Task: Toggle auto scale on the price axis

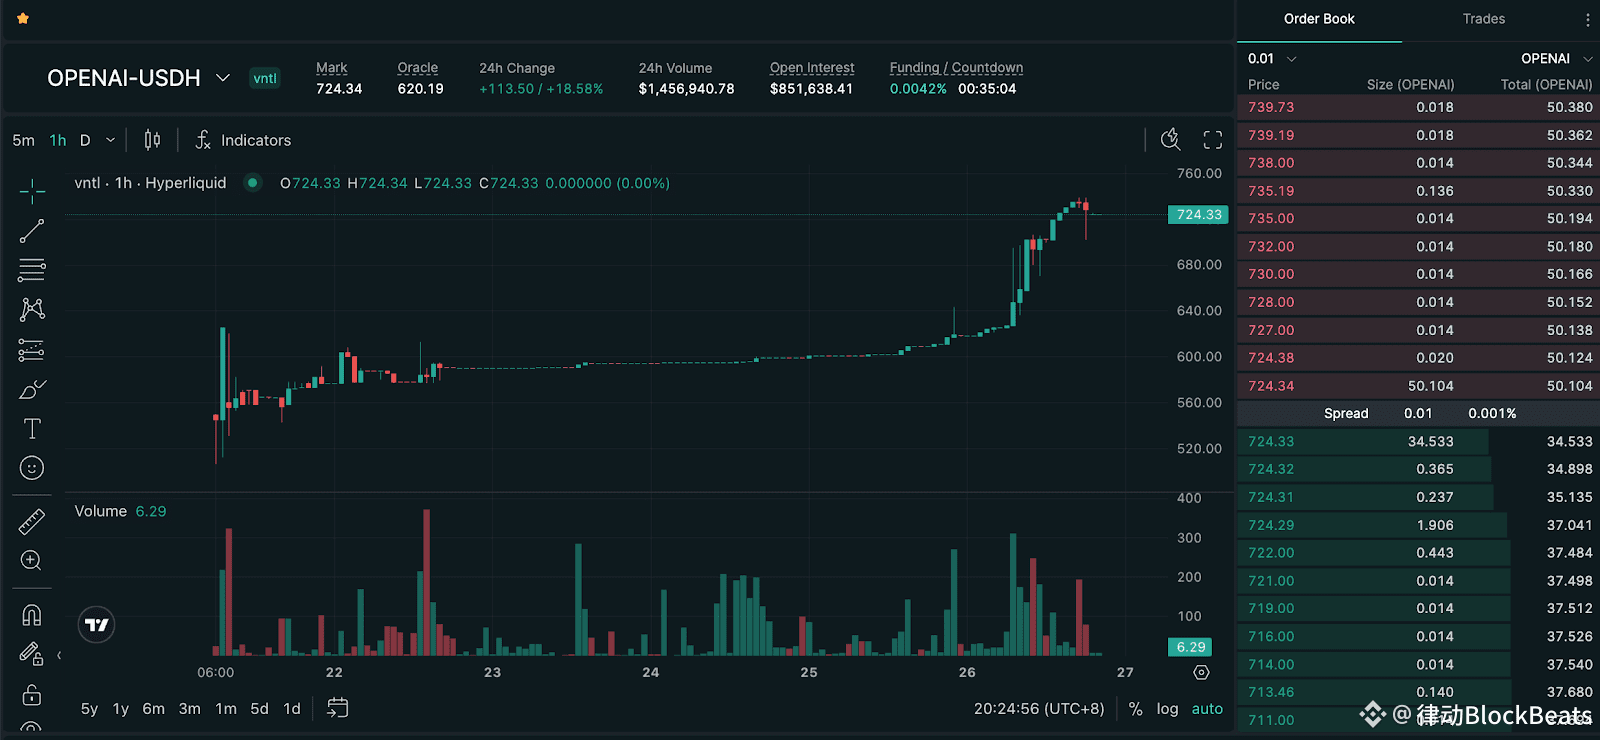Action: click(1207, 708)
